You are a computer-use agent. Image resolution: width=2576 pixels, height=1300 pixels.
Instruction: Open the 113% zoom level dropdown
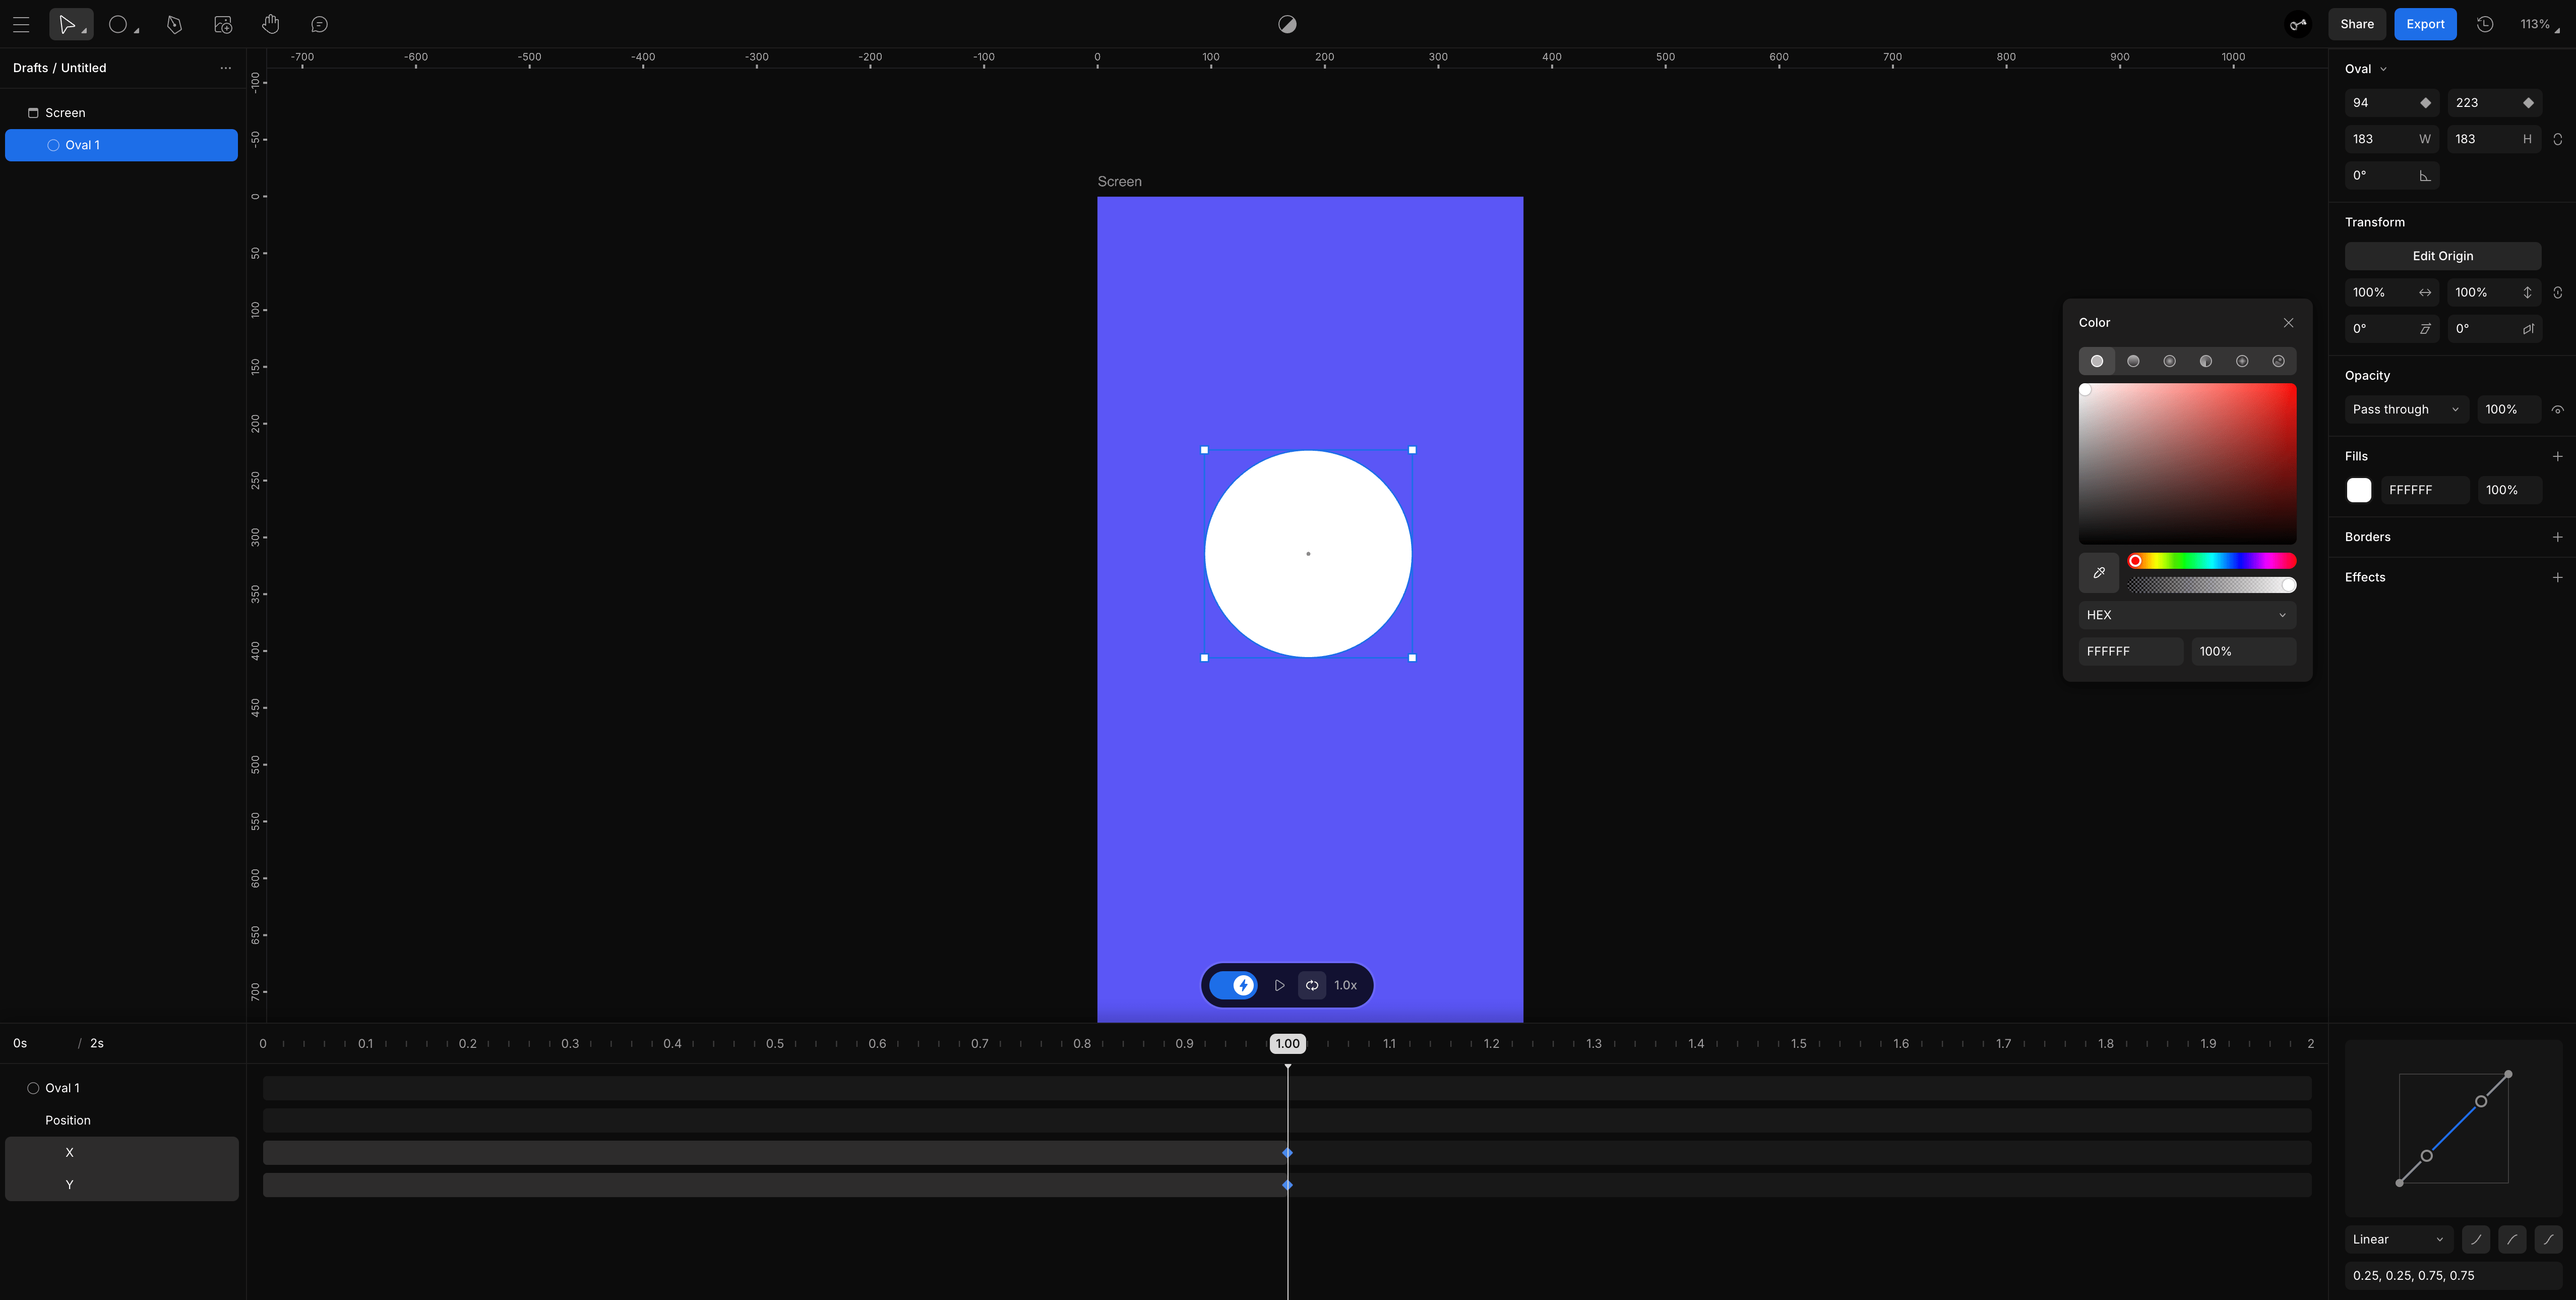click(x=2539, y=24)
